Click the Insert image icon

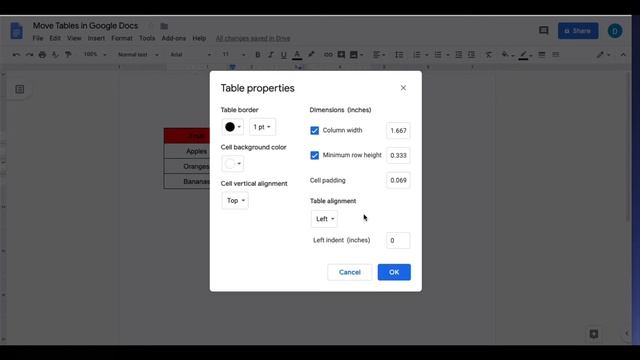click(354, 54)
